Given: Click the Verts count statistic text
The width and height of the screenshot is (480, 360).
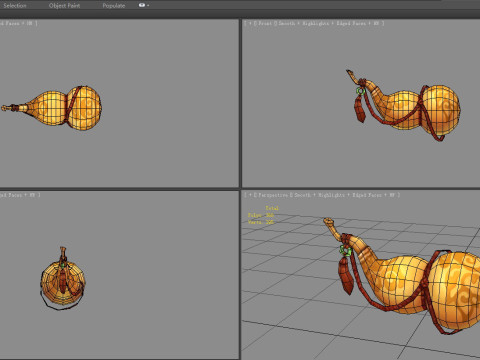Looking at the screenshot, I should click(261, 222).
